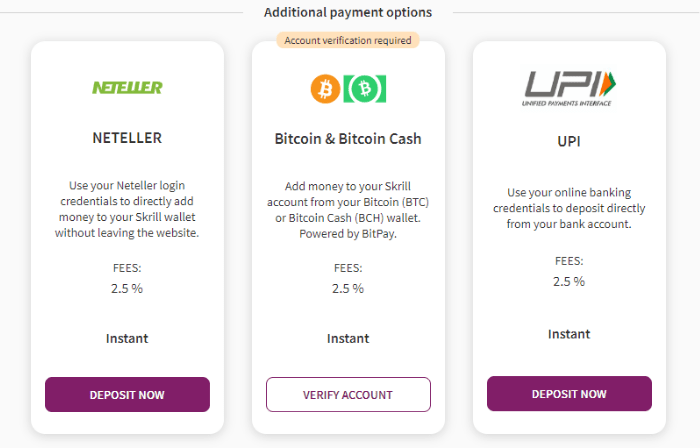This screenshot has height=448, width=700.
Task: Deposit now with NETELLER
Action: pyautogui.click(x=127, y=394)
